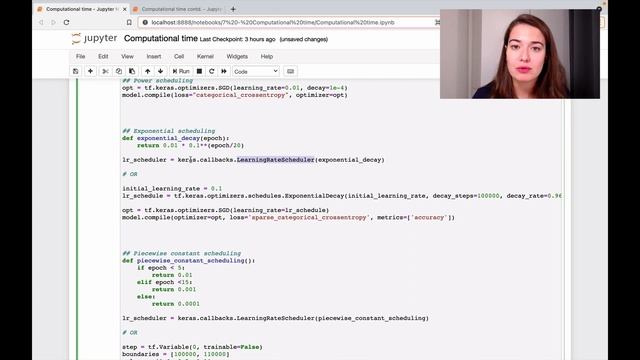
Task: Open the command palette keyboard icon
Action: point(290,71)
